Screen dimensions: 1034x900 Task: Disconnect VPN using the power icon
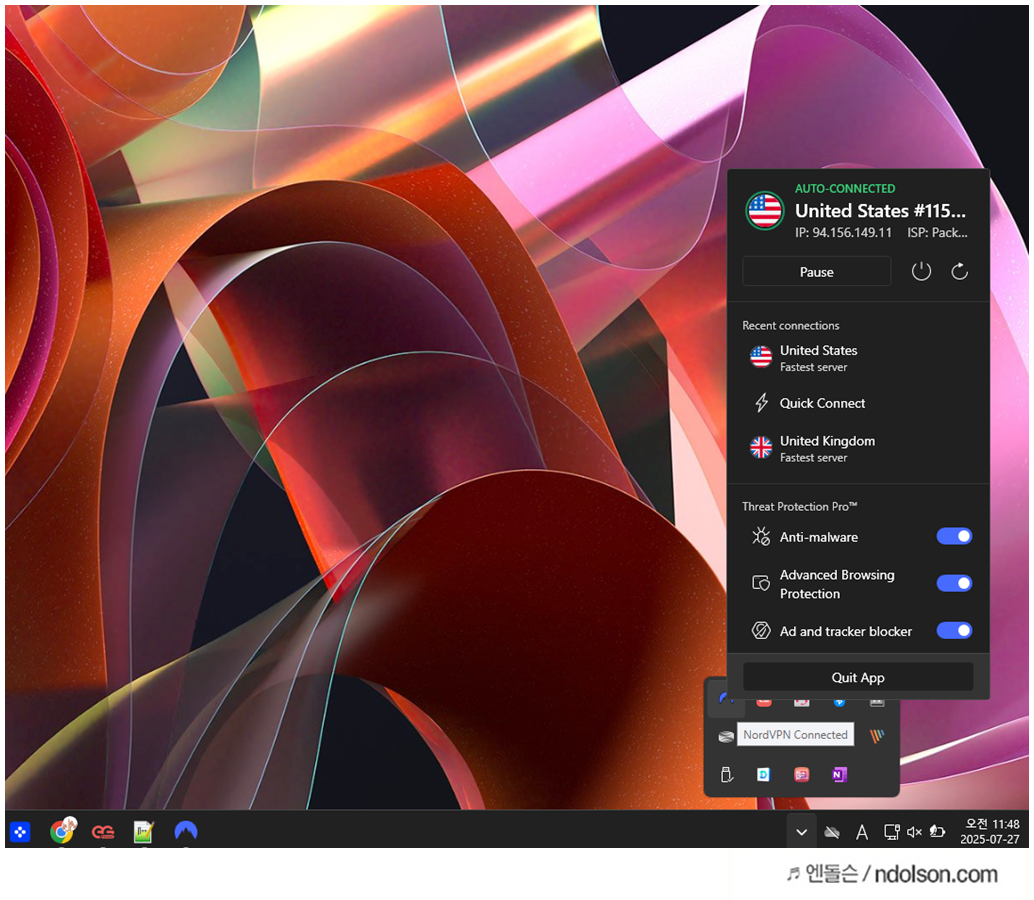[x=921, y=272]
